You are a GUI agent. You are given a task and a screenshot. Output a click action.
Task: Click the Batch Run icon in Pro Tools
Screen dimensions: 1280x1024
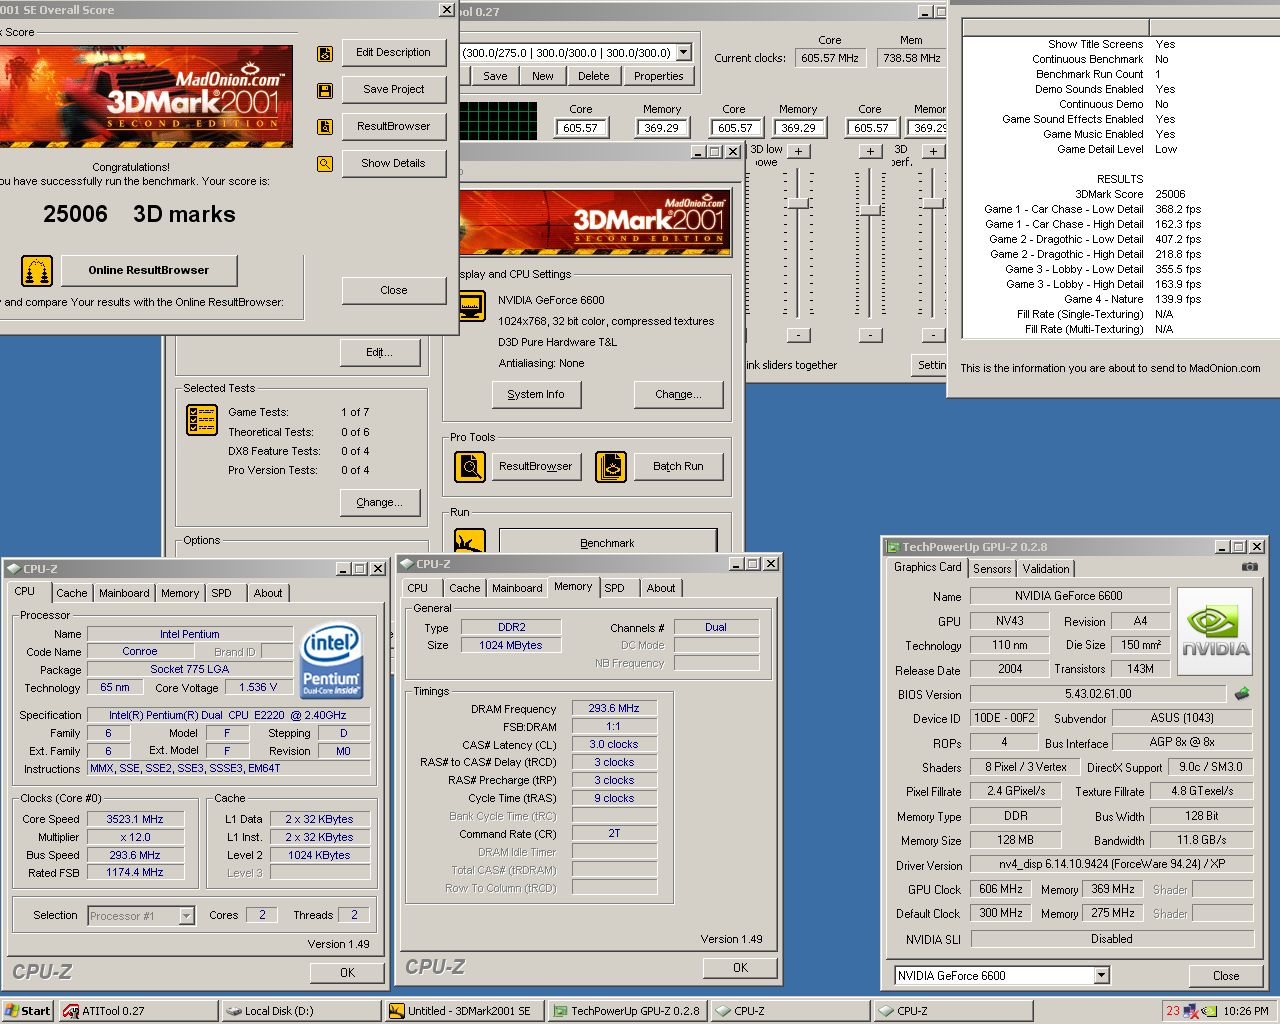611,467
